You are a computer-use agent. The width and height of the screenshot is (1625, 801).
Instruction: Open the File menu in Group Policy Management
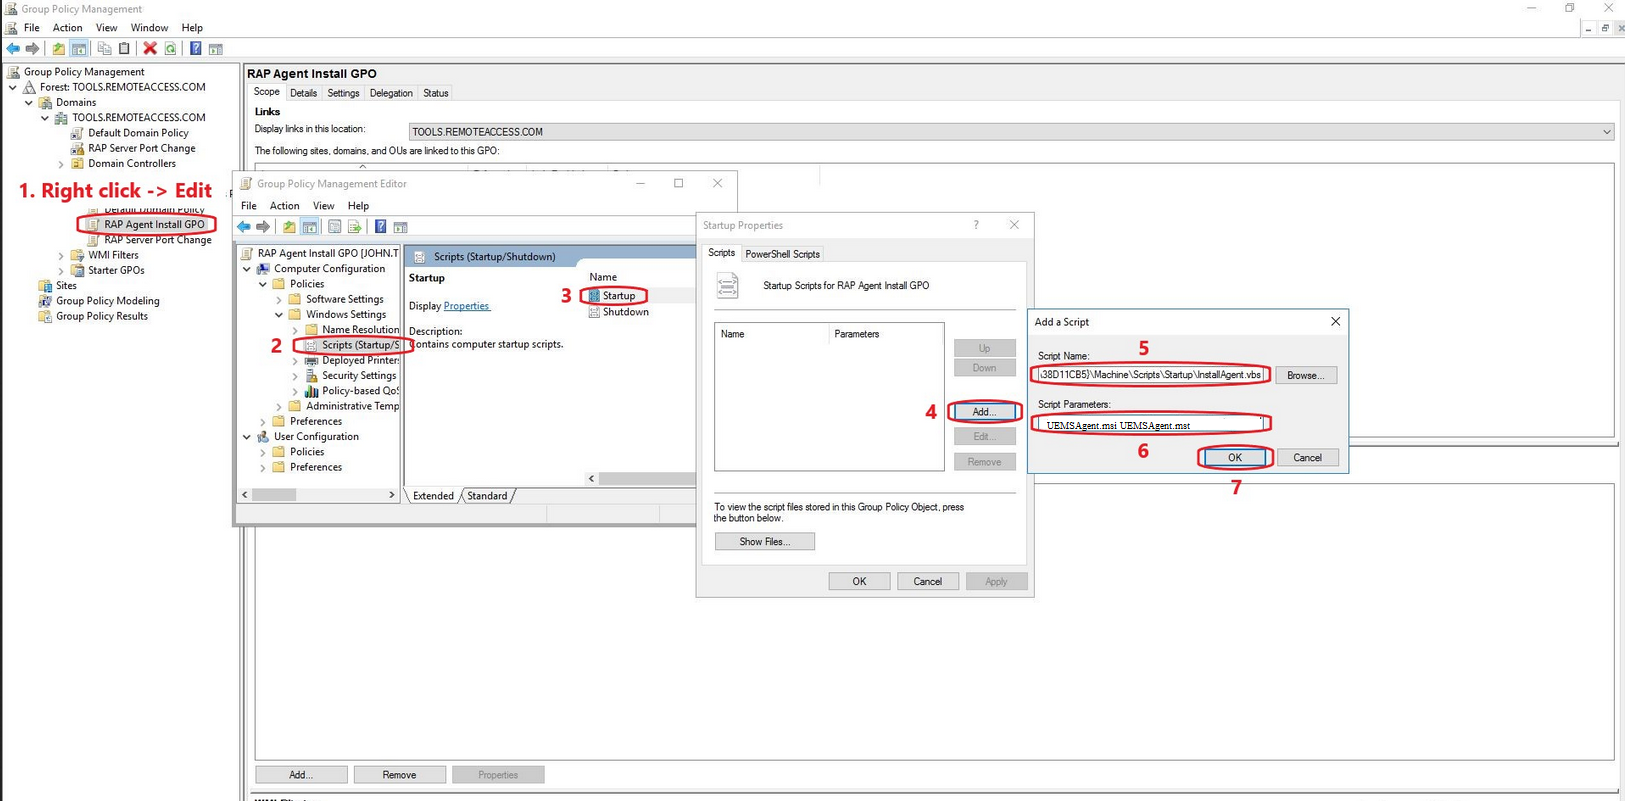tap(32, 28)
